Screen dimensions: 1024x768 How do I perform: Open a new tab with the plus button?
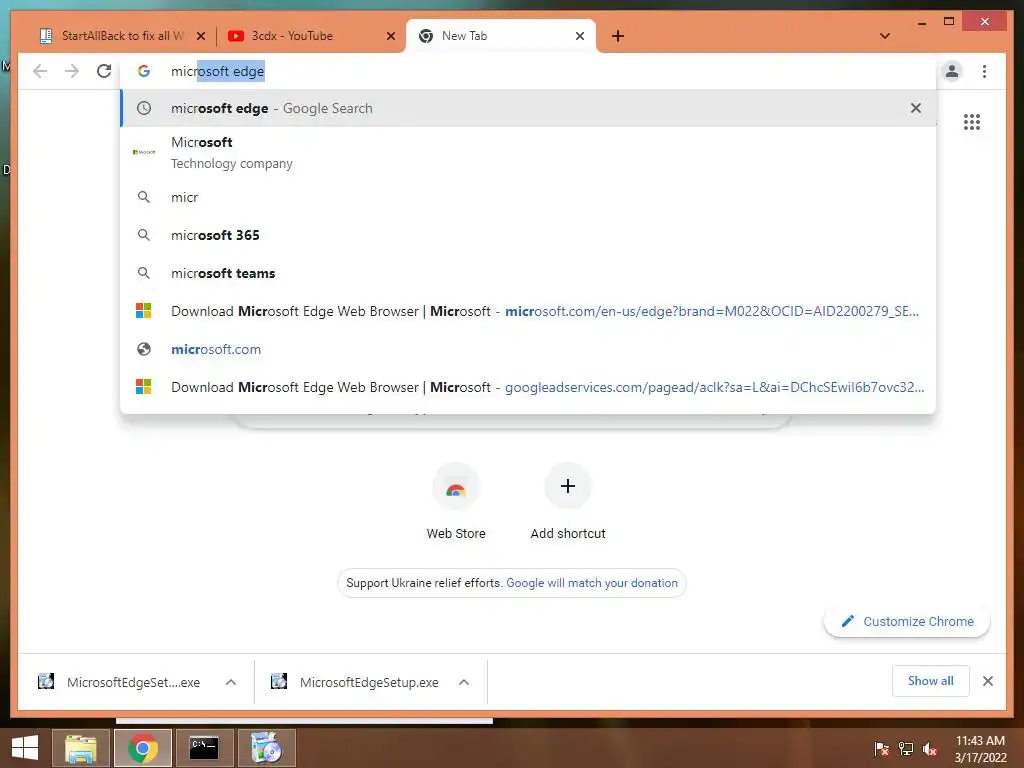tap(618, 36)
